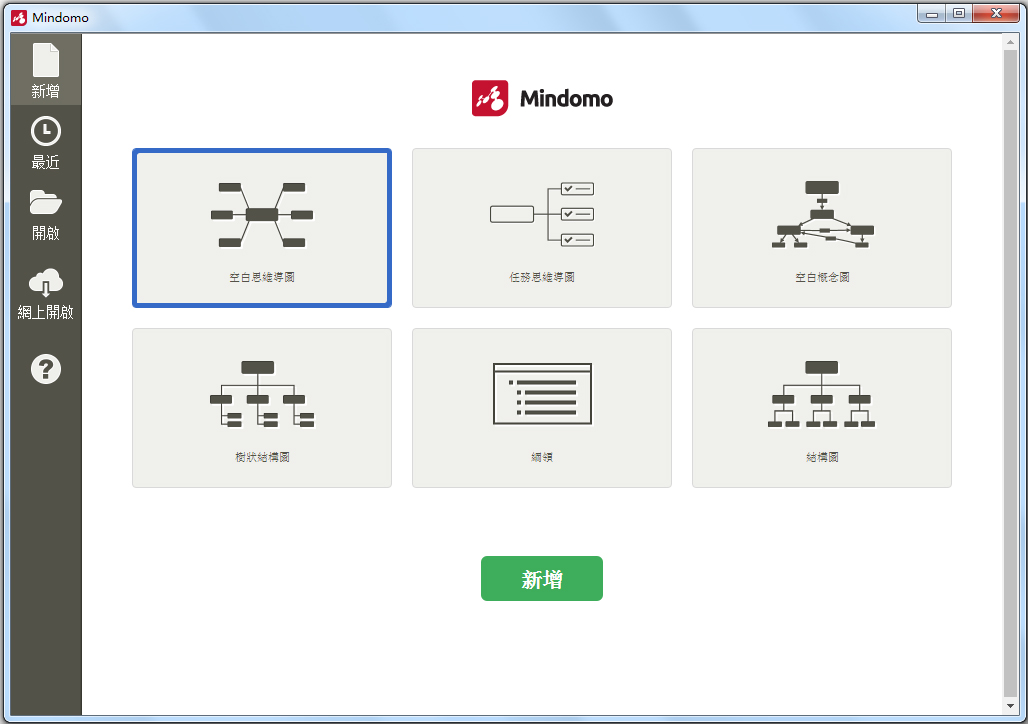The height and width of the screenshot is (724, 1028).
Task: Click the Mindomo title bar app icon
Action: (x=19, y=18)
